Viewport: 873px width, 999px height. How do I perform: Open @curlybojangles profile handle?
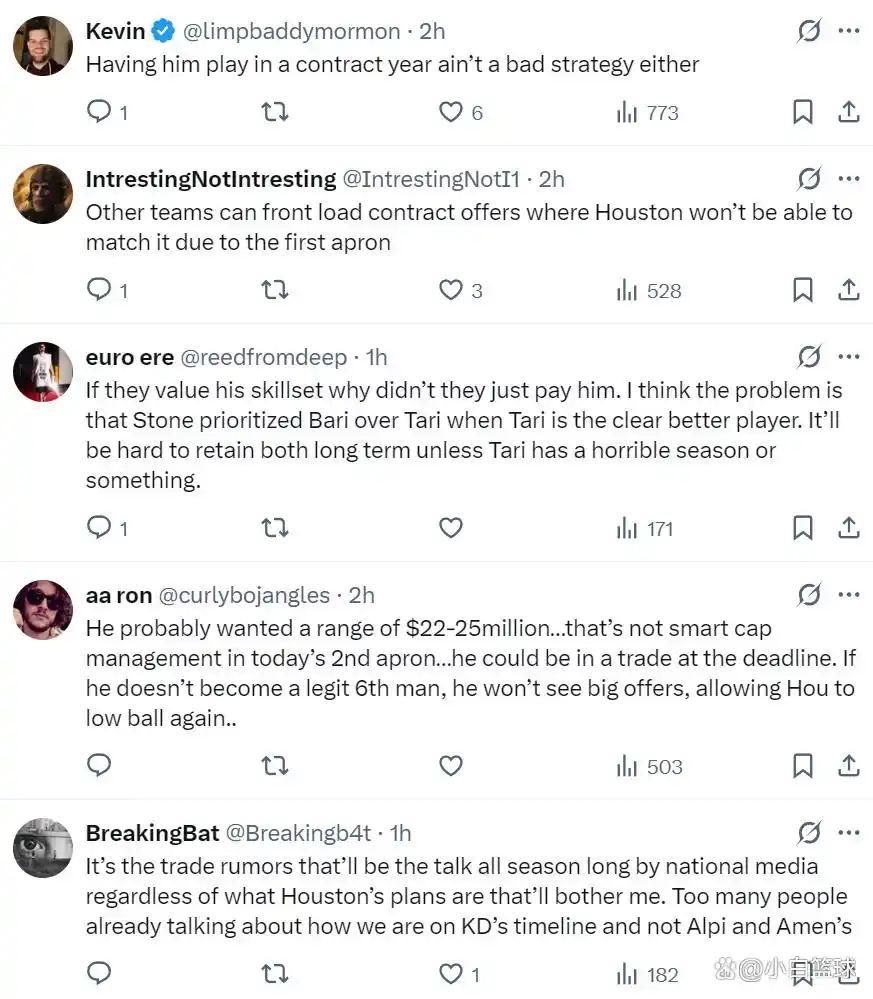(244, 595)
